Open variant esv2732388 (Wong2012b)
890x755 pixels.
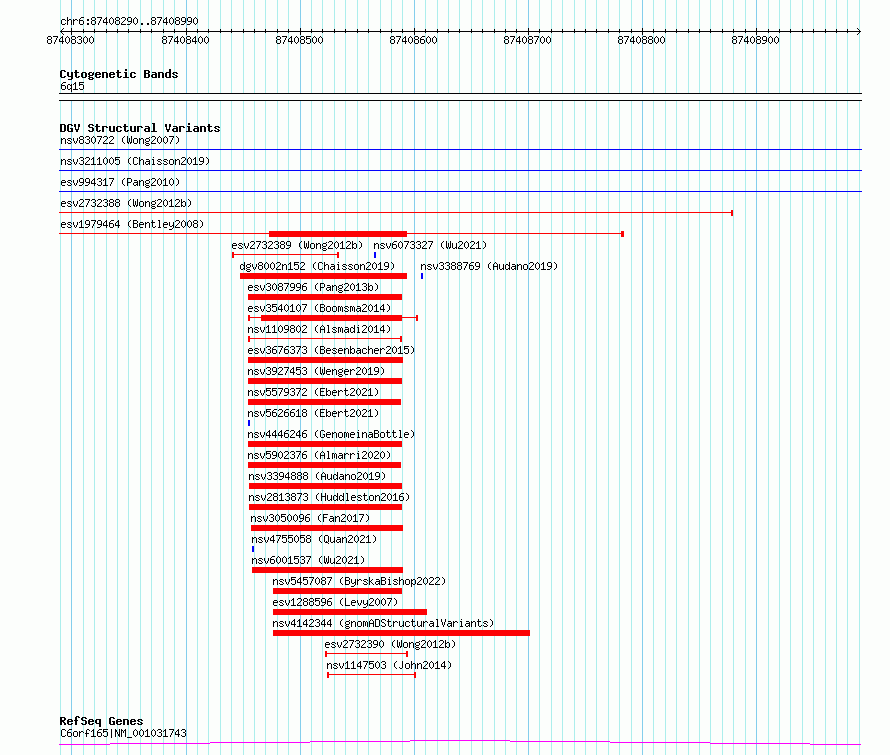tap(126, 203)
